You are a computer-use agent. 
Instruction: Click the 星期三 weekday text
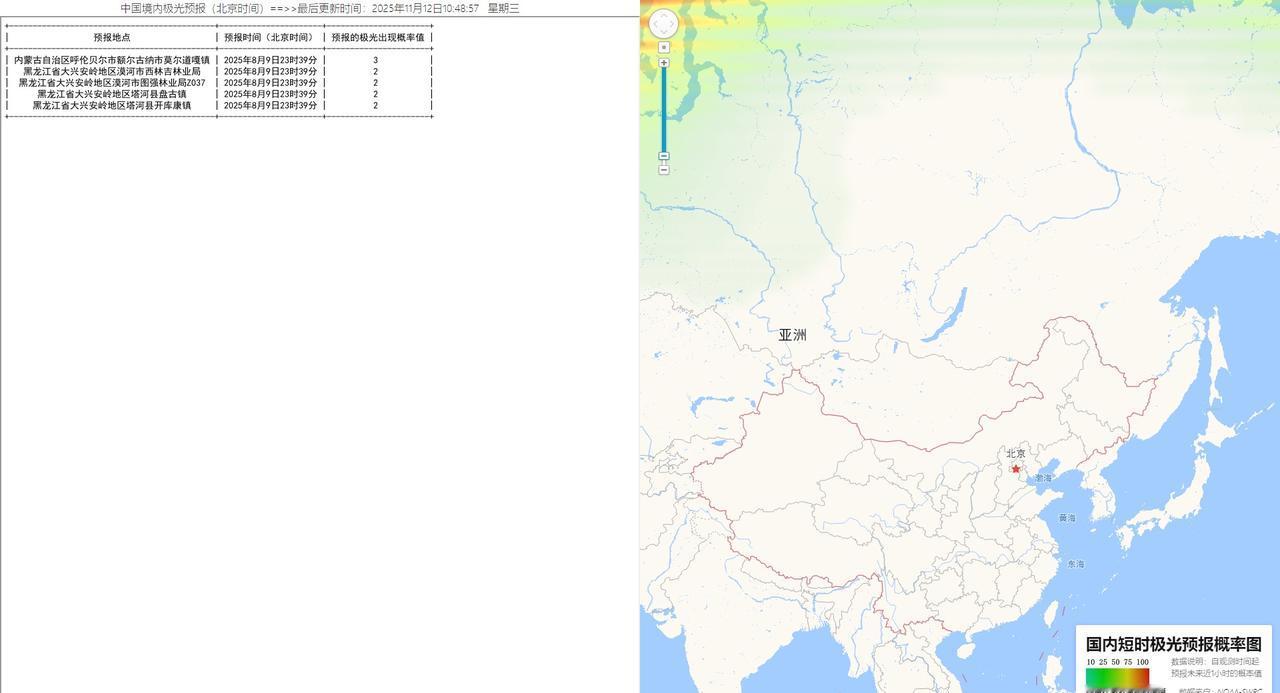coord(504,8)
